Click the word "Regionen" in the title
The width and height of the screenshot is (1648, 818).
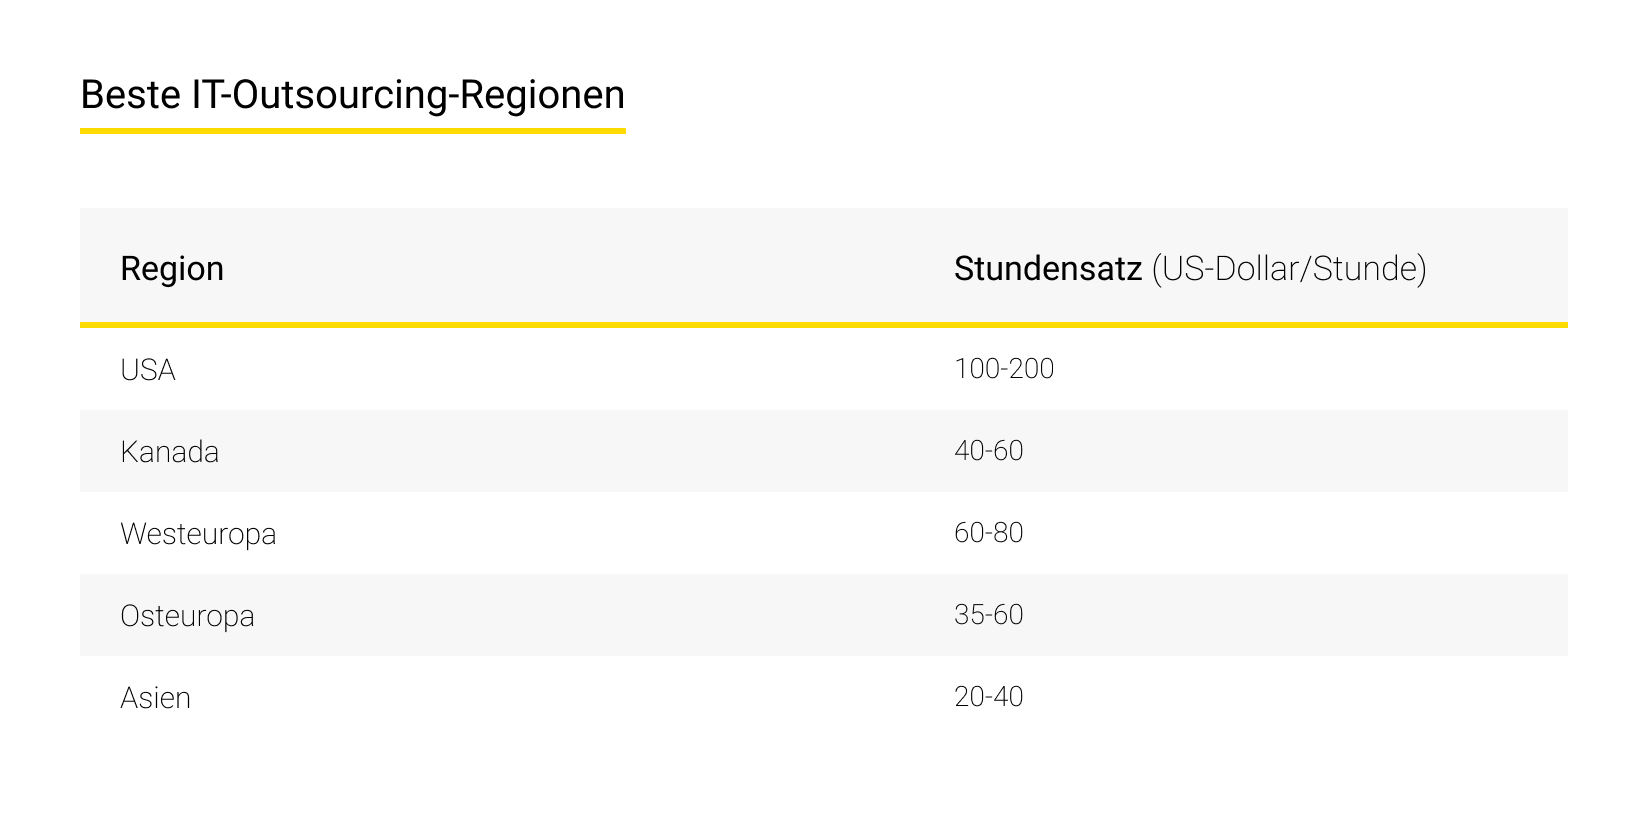(542, 95)
